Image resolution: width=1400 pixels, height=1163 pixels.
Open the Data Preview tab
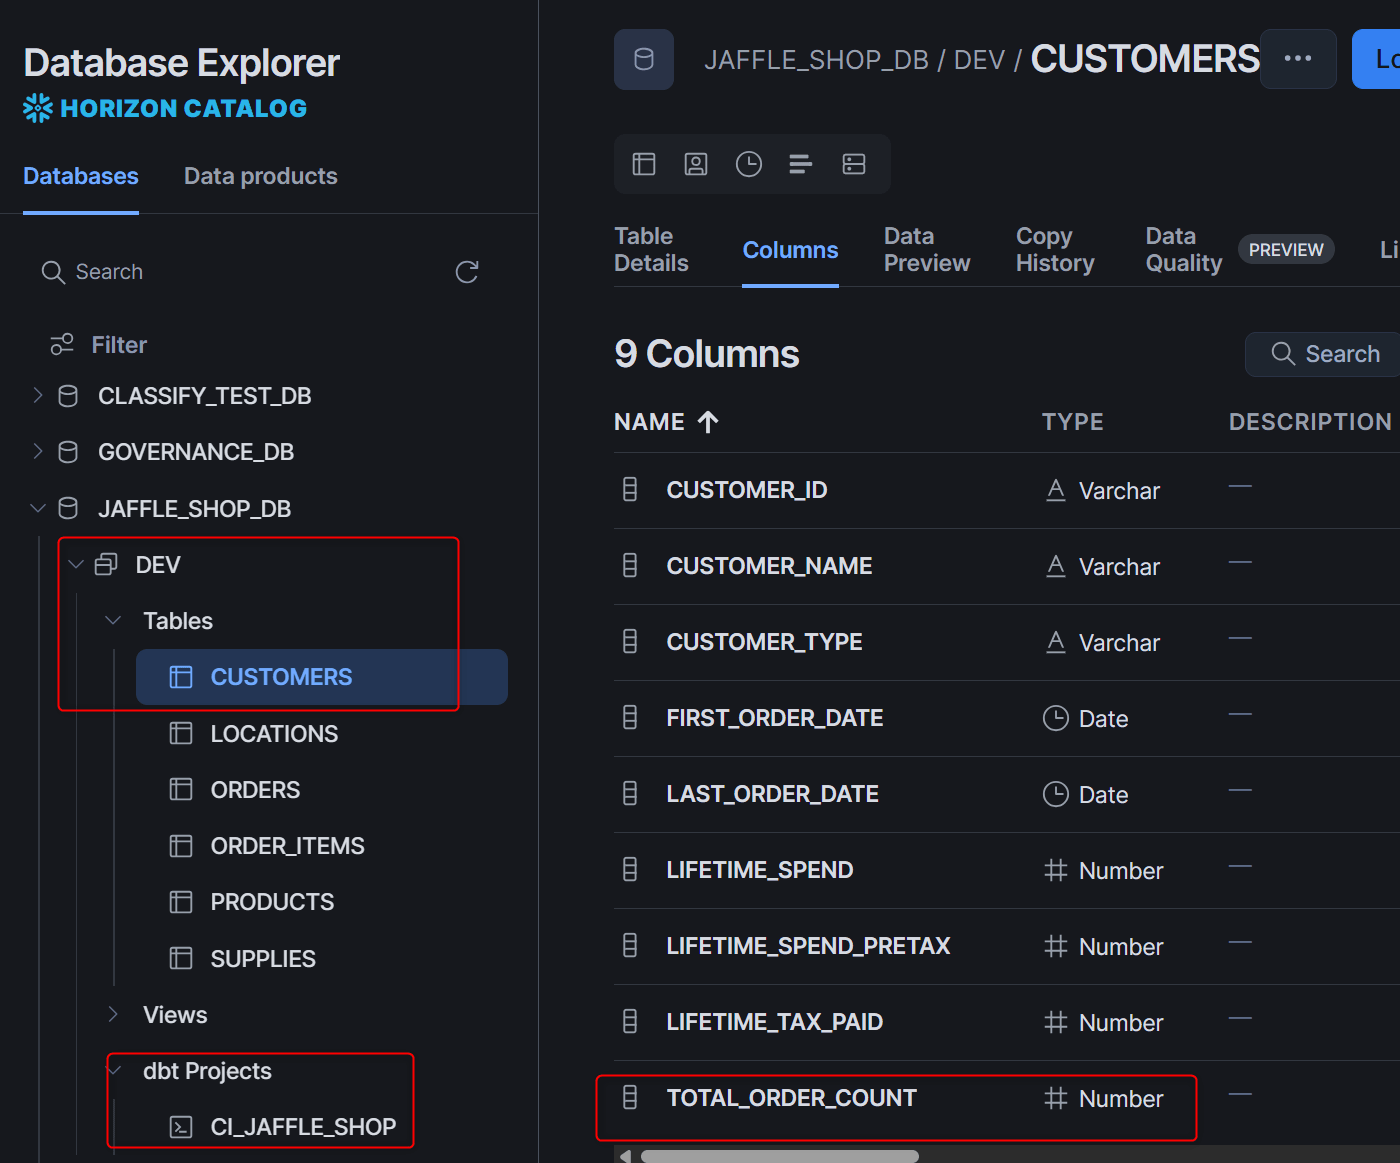(x=927, y=250)
